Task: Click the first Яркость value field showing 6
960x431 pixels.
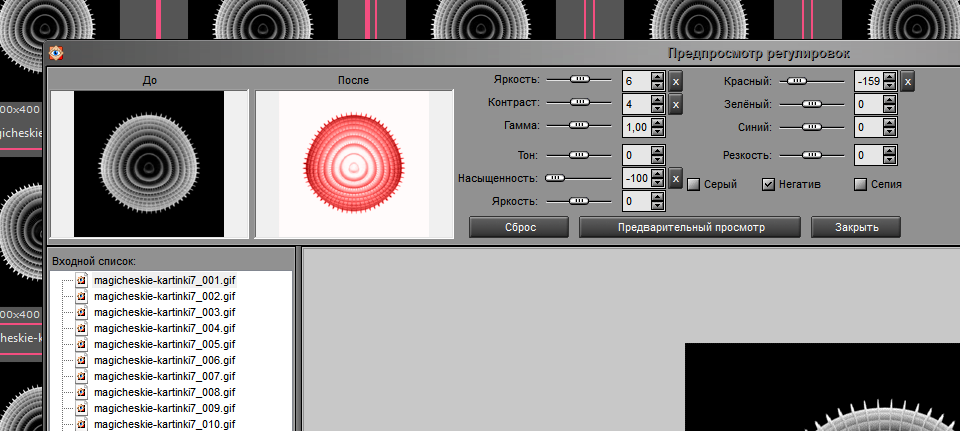Action: coord(637,81)
